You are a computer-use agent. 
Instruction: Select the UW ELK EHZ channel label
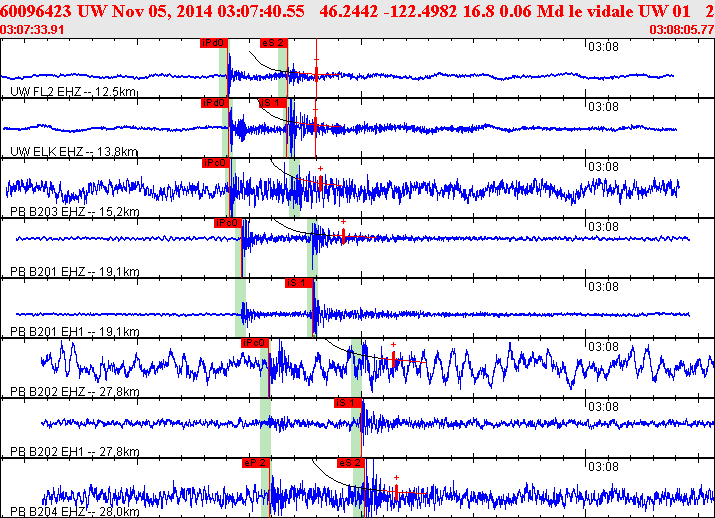[x=74, y=152]
